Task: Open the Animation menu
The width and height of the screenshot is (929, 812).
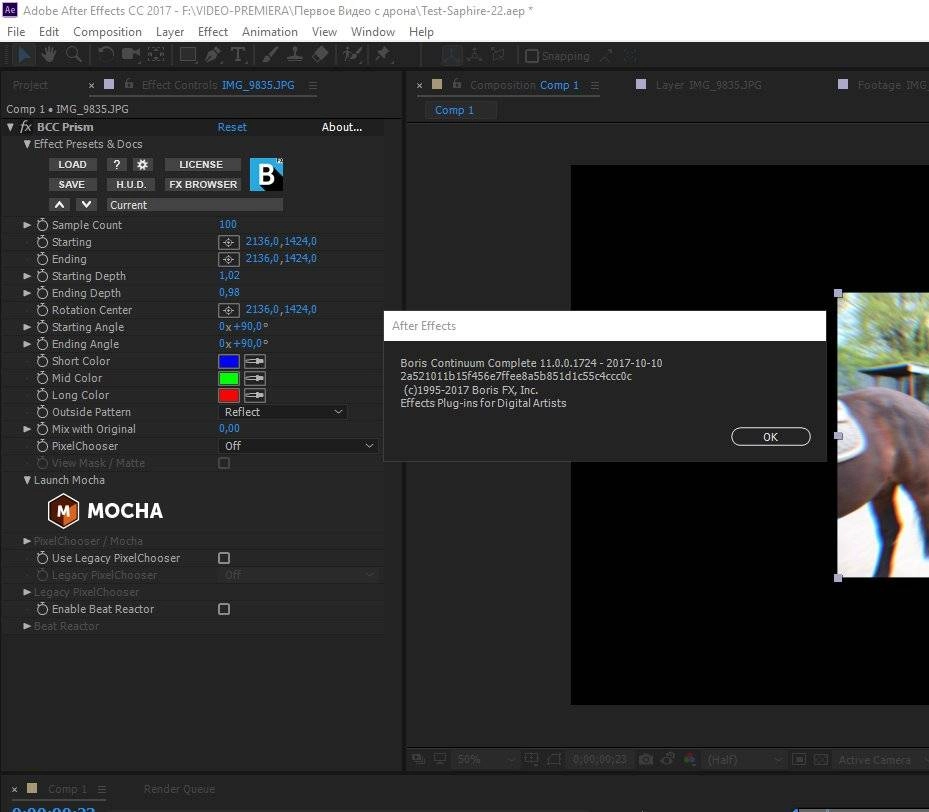Action: click(270, 32)
